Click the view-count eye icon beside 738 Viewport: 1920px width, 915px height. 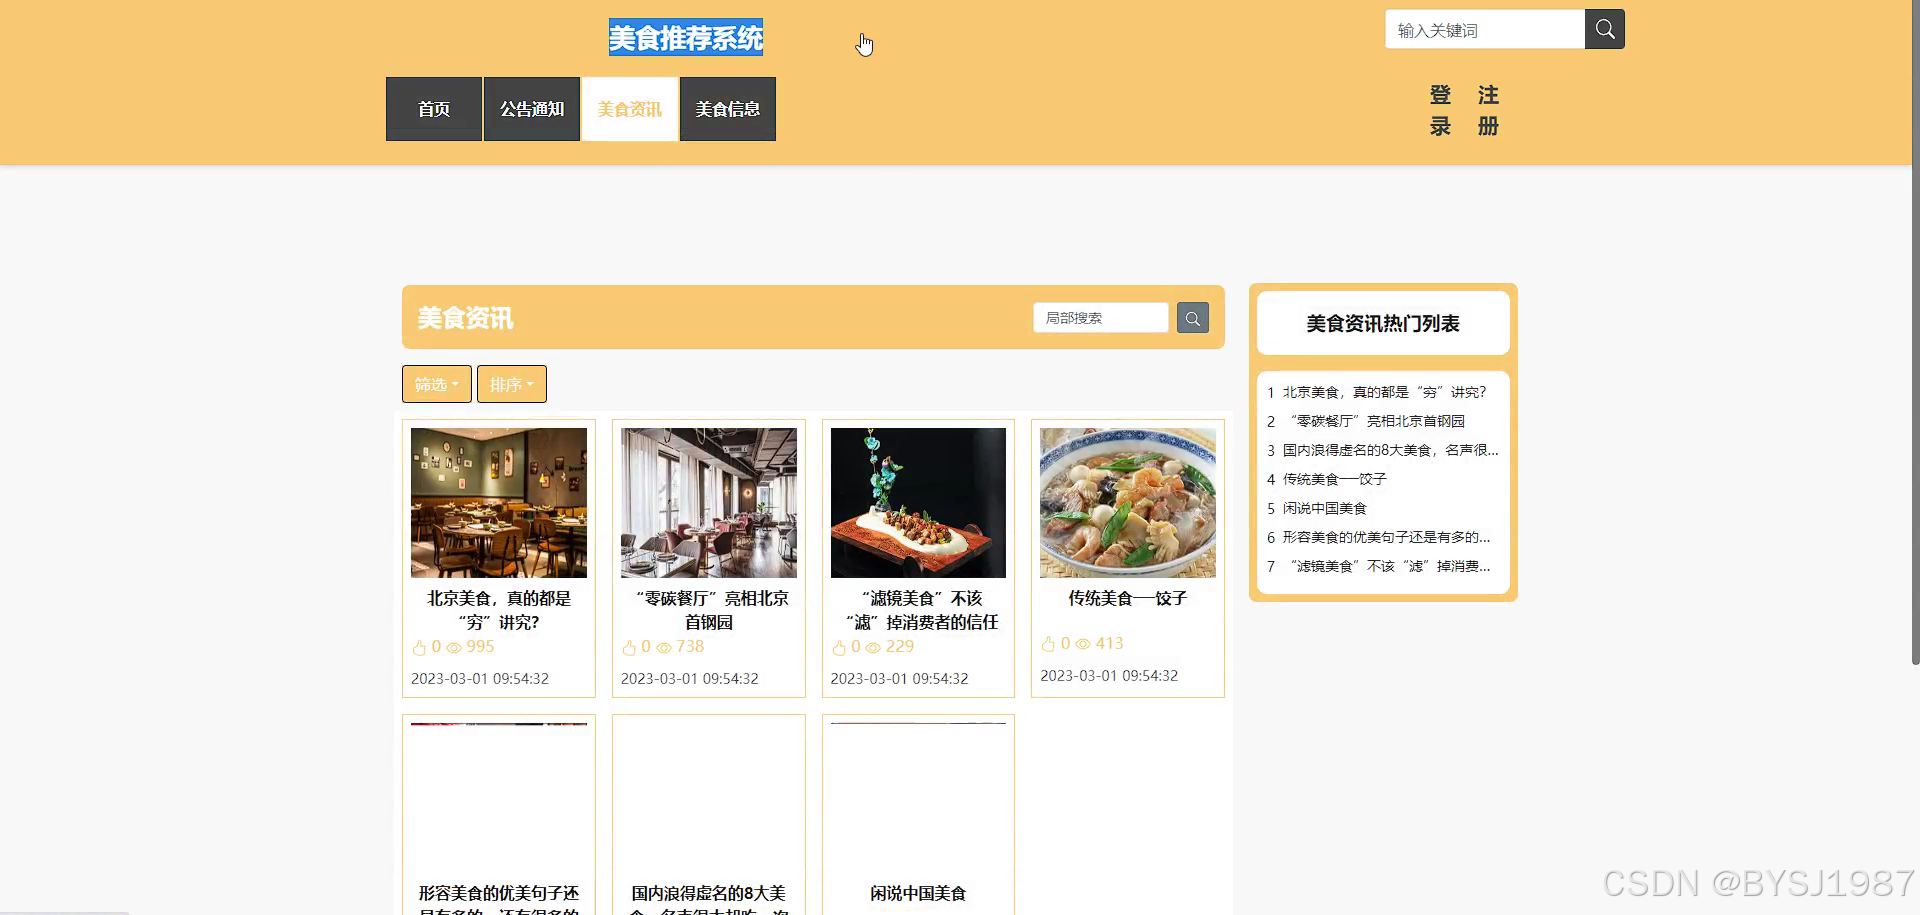pos(664,648)
